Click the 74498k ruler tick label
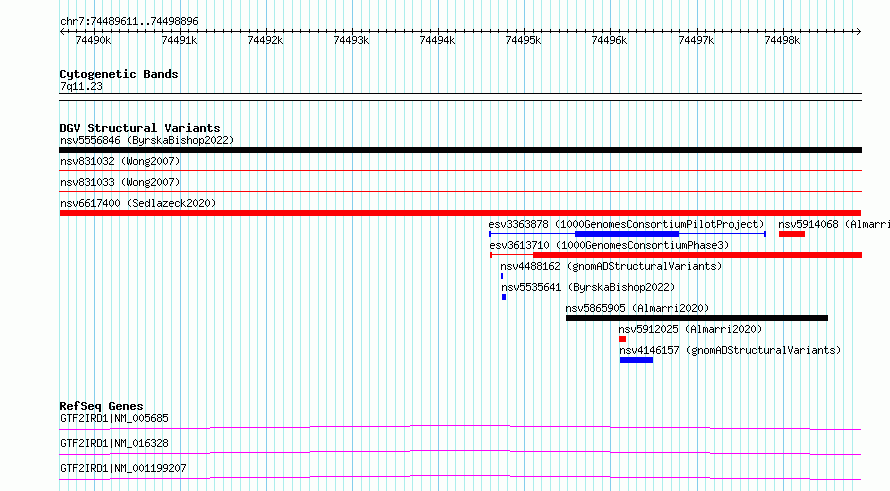This screenshot has width=890, height=491. coord(782,40)
